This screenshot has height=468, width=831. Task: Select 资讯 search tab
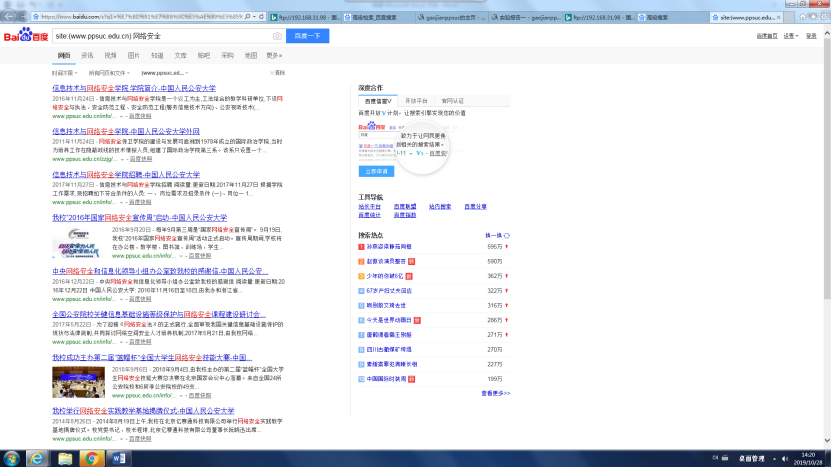click(87, 55)
